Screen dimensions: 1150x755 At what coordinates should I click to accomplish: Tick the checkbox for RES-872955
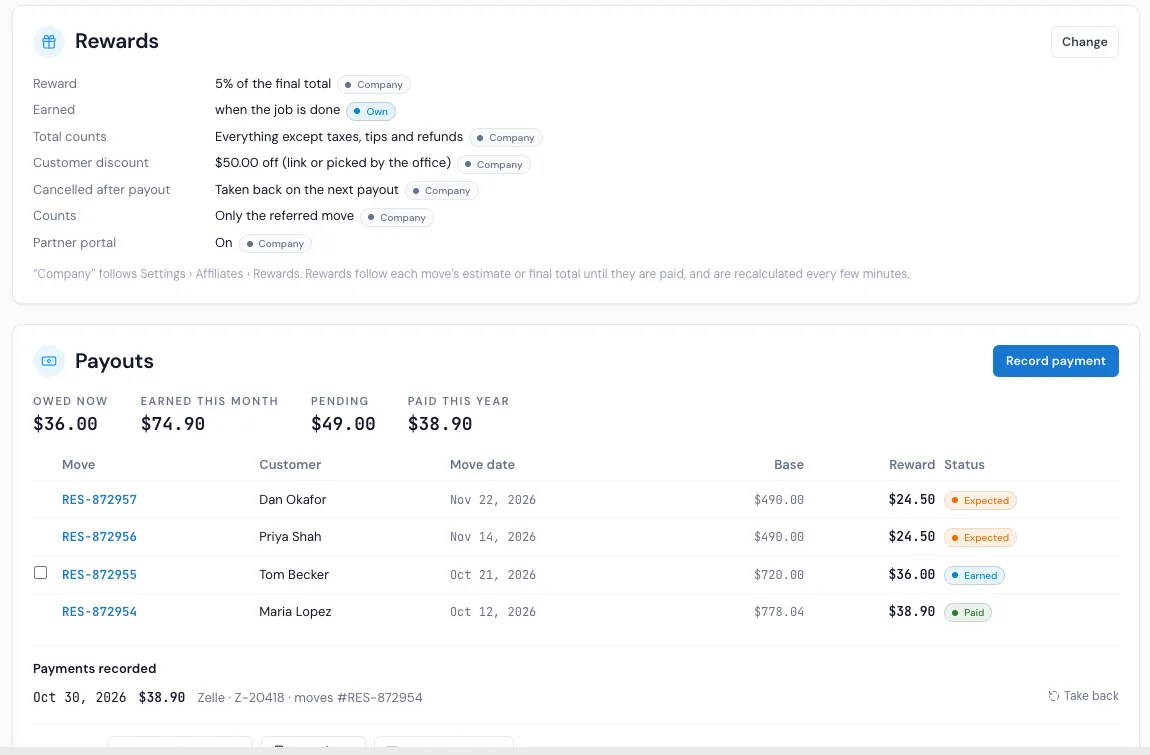tap(40, 572)
